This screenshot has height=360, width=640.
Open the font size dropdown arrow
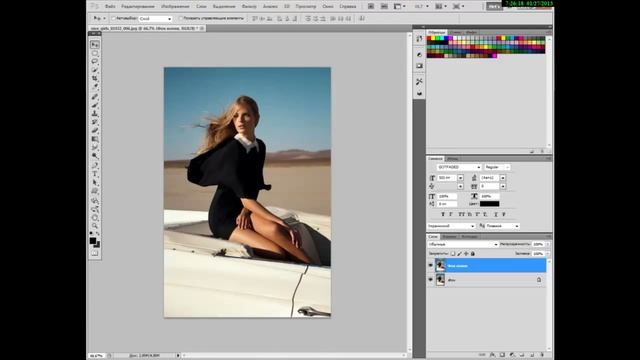pyautogui.click(x=460, y=178)
